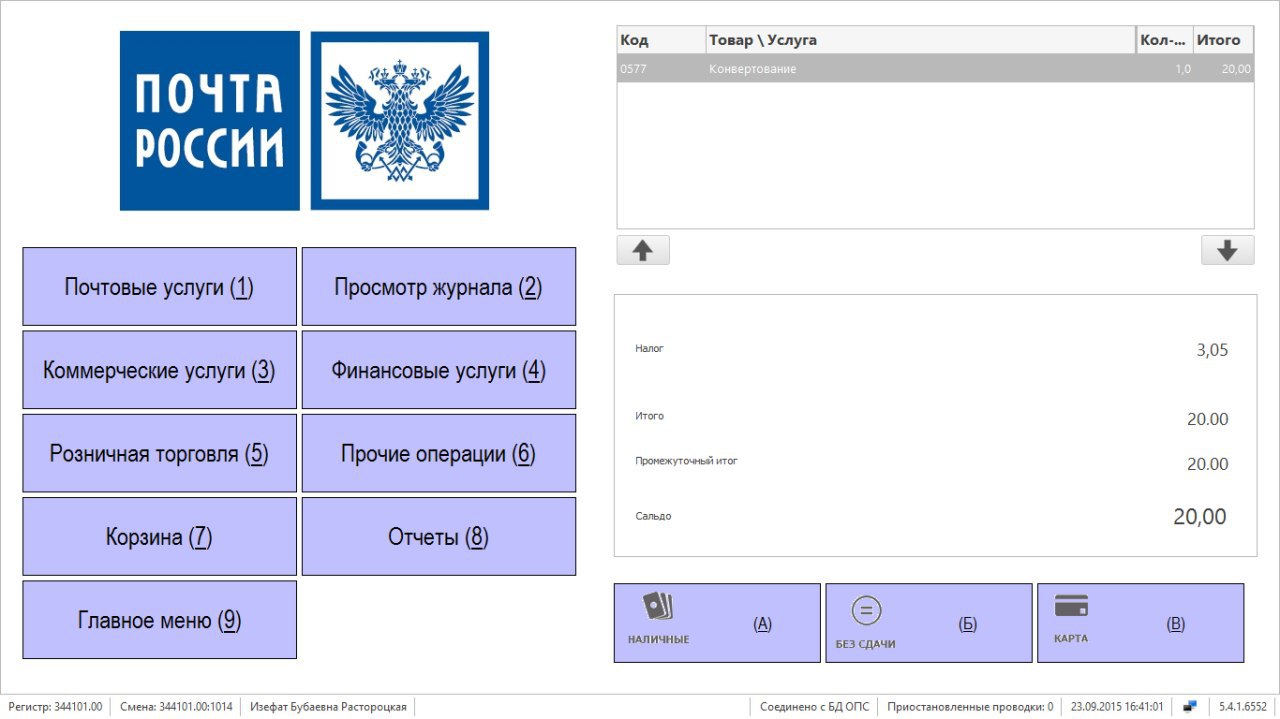Click the Налог value 3,05
1280x719 pixels.
tap(1212, 350)
